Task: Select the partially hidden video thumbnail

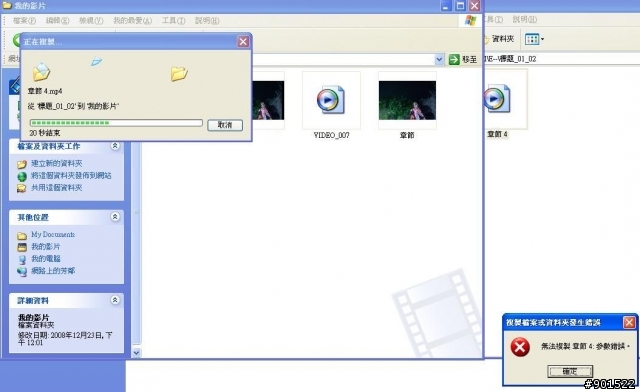Action: 268,100
